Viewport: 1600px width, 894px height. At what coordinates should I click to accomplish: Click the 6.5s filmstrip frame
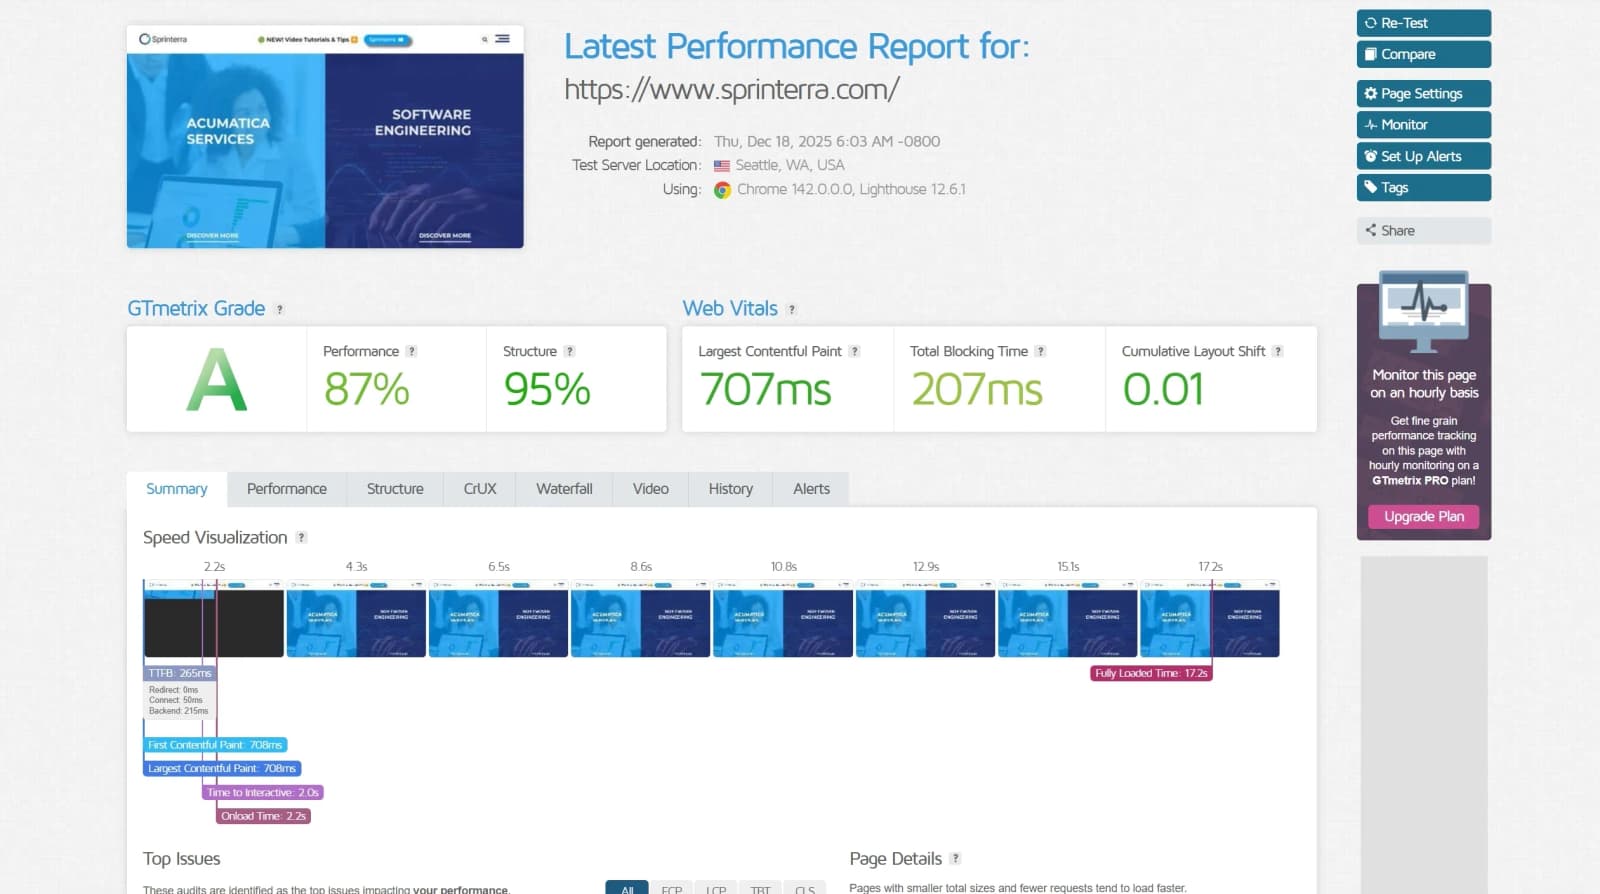tap(498, 618)
